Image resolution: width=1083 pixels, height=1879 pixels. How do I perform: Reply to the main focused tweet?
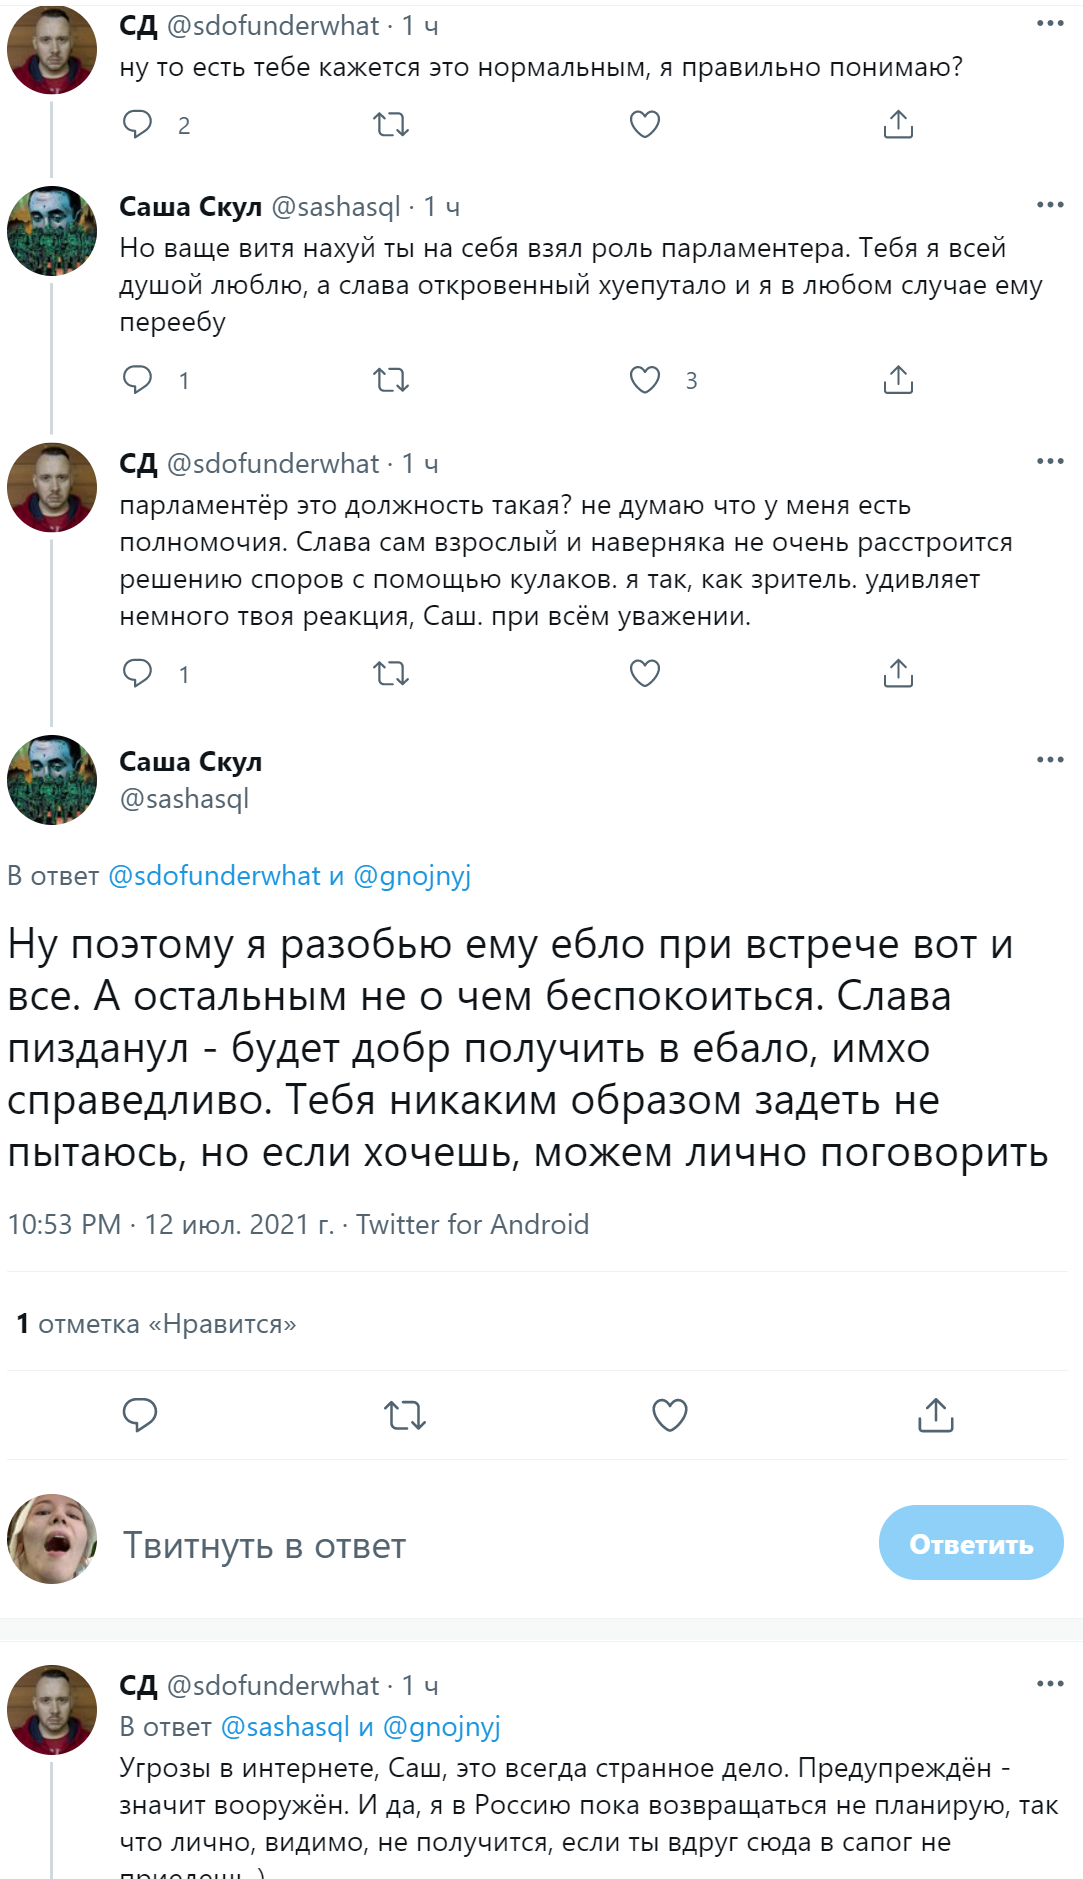[140, 1415]
